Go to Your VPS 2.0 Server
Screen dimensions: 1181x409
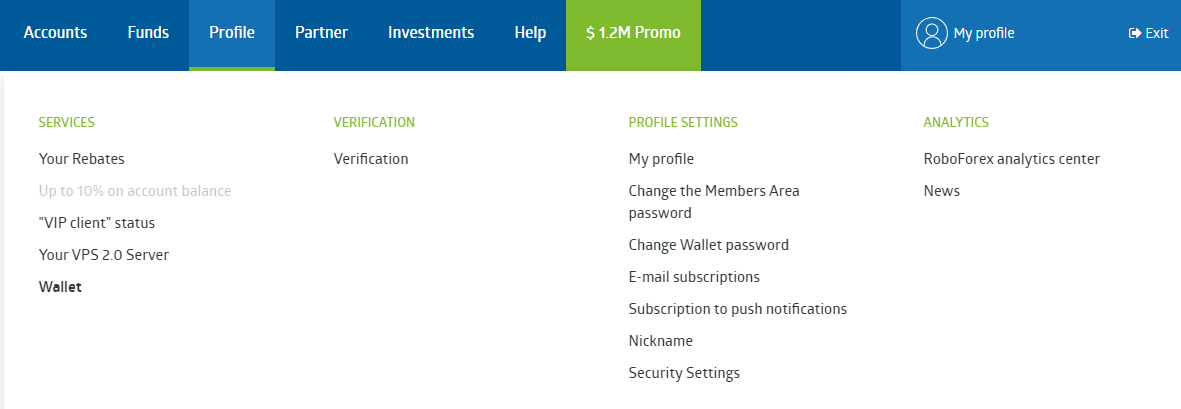pyautogui.click(x=104, y=255)
